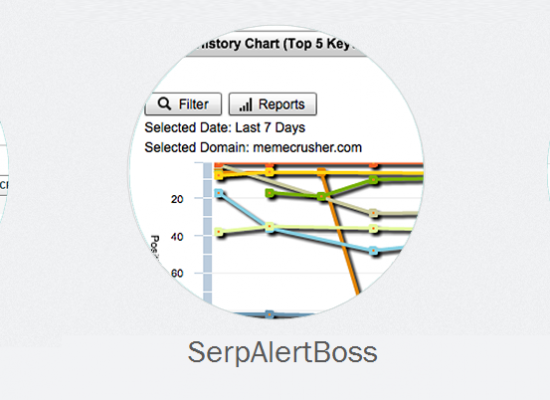The image size is (550, 400).
Task: Open the SerpAlertBoss title link
Action: pos(282,352)
